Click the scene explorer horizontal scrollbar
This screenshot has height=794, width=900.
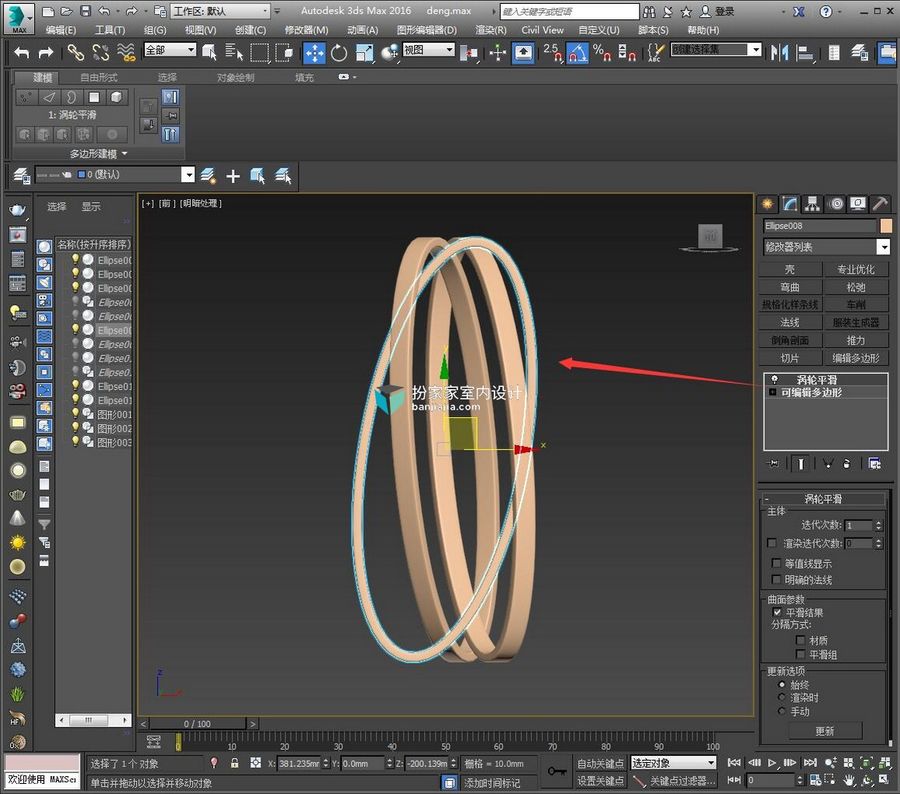click(x=94, y=719)
